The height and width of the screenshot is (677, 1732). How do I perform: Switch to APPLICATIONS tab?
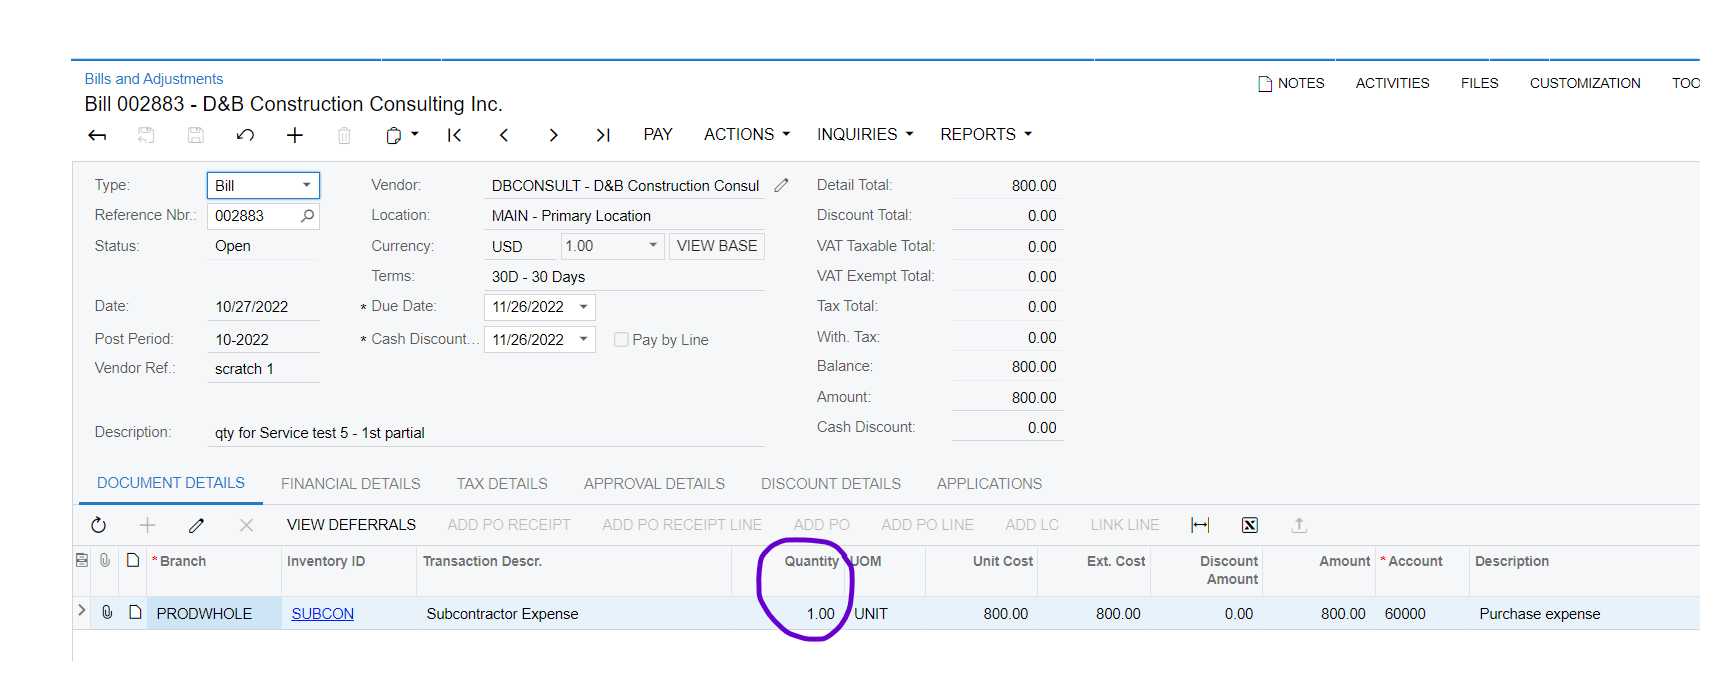pyautogui.click(x=989, y=484)
